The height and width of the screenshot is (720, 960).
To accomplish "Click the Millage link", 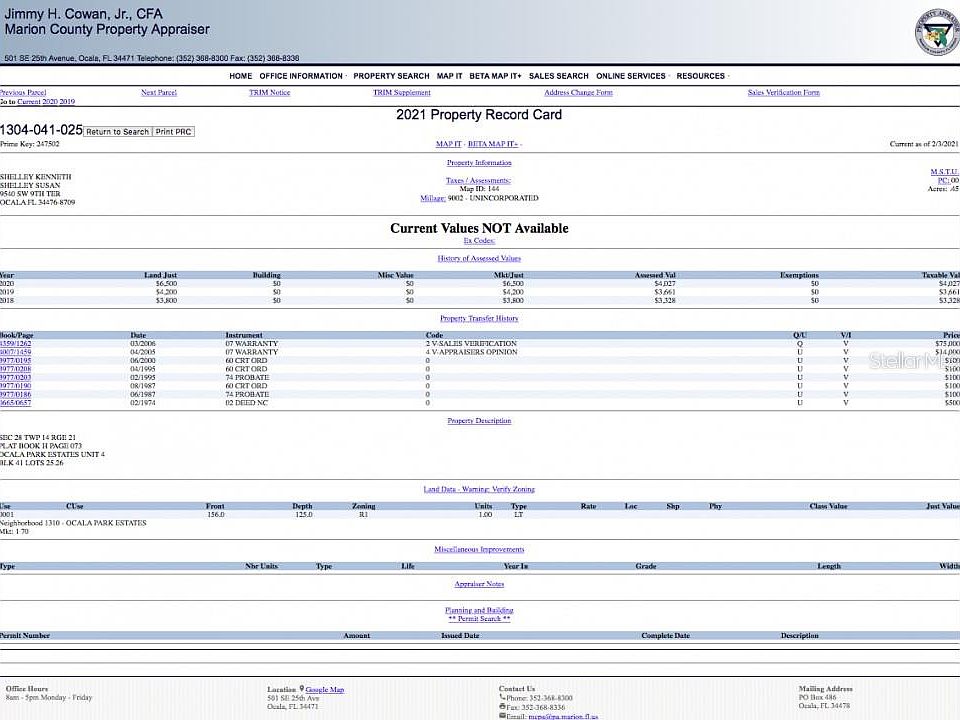I will (433, 198).
